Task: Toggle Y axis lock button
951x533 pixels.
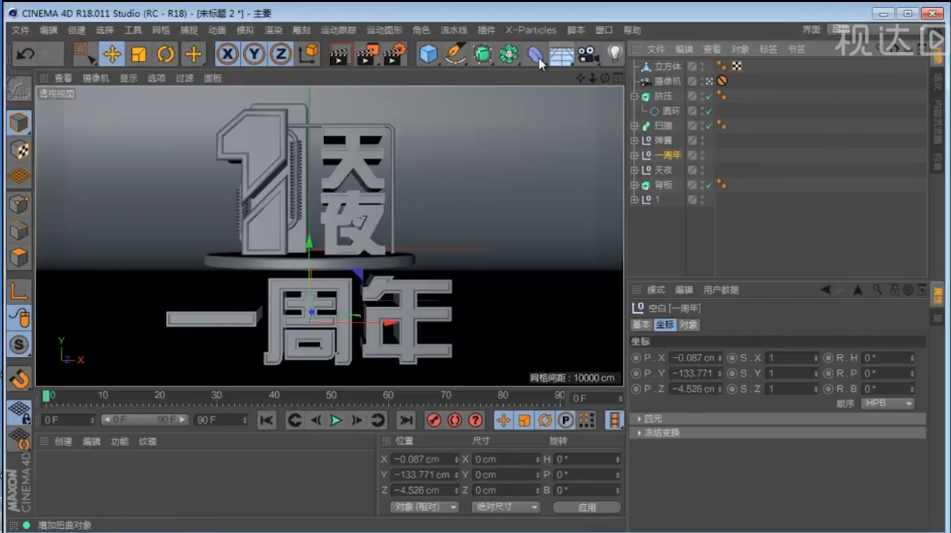Action: click(254, 54)
